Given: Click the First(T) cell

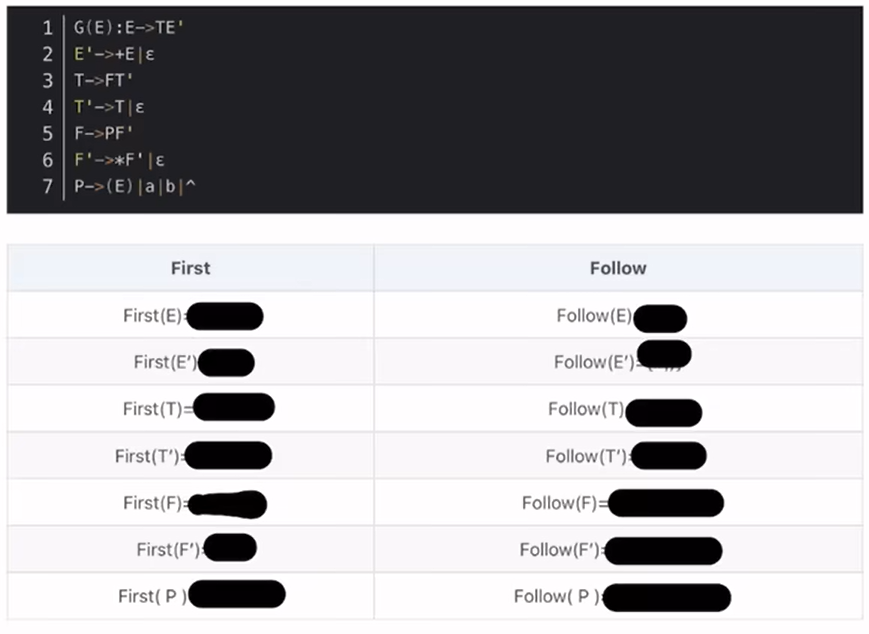Looking at the screenshot, I should 190,409.
